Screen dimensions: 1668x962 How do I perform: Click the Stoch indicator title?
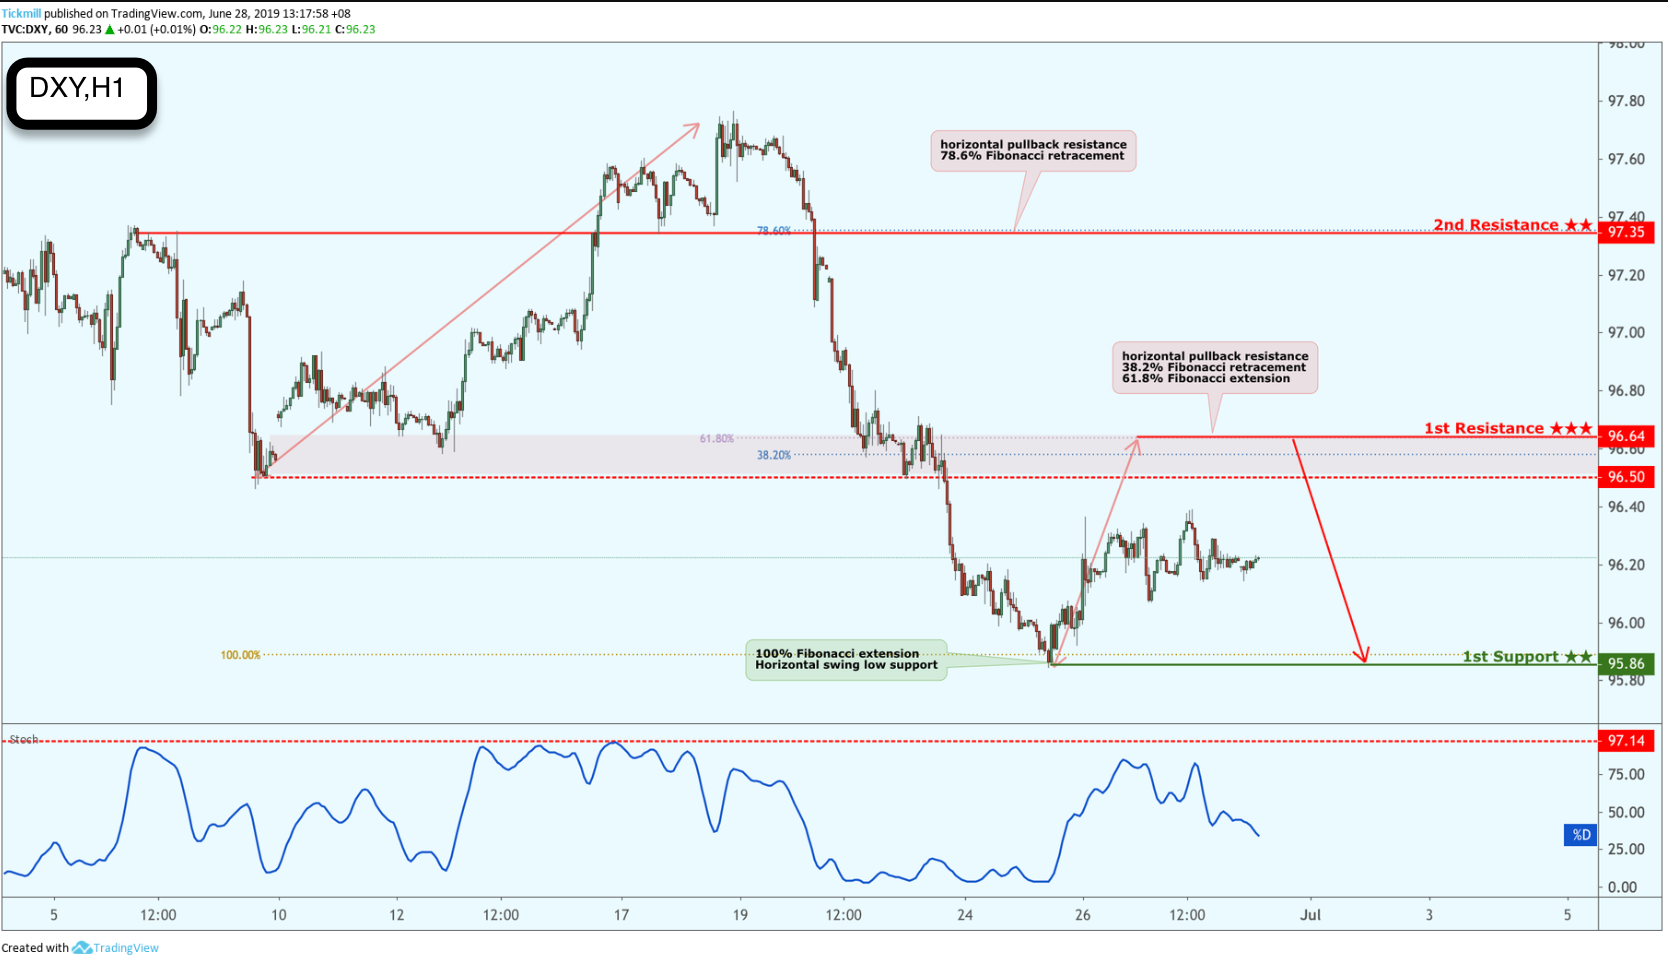click(x=24, y=740)
